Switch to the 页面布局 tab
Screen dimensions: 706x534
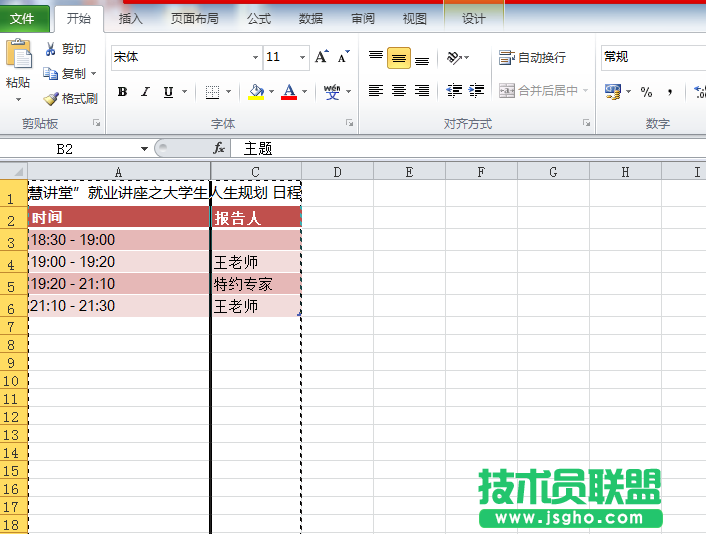(x=195, y=18)
